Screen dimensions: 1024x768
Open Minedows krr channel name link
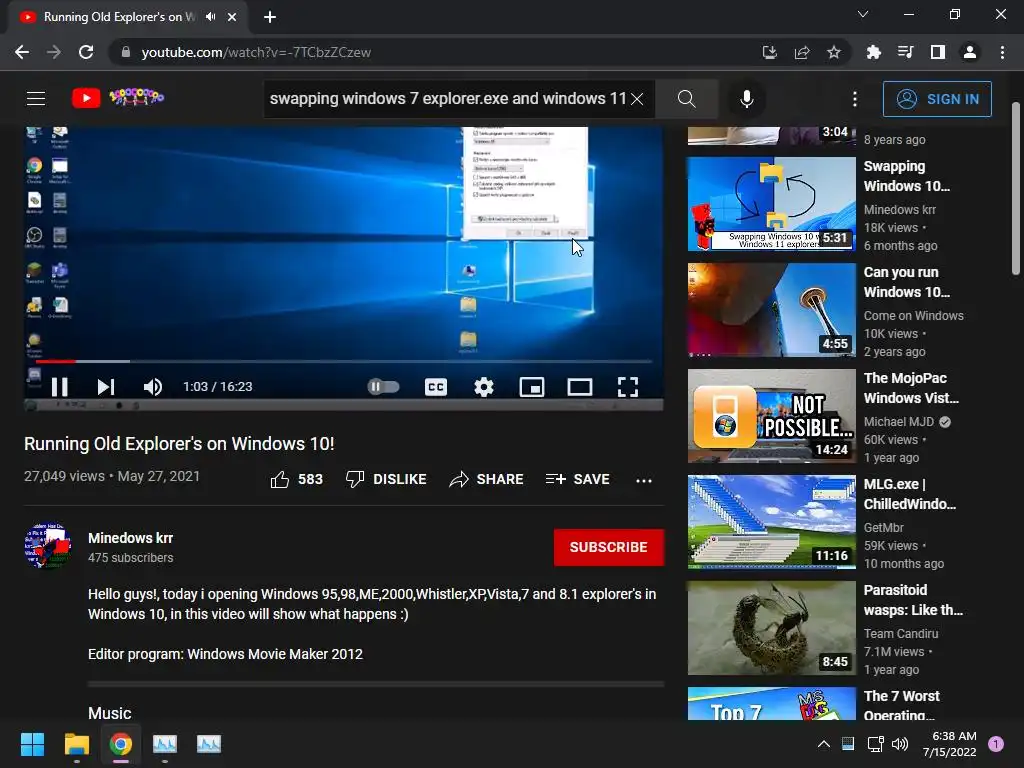pyautogui.click(x=131, y=538)
